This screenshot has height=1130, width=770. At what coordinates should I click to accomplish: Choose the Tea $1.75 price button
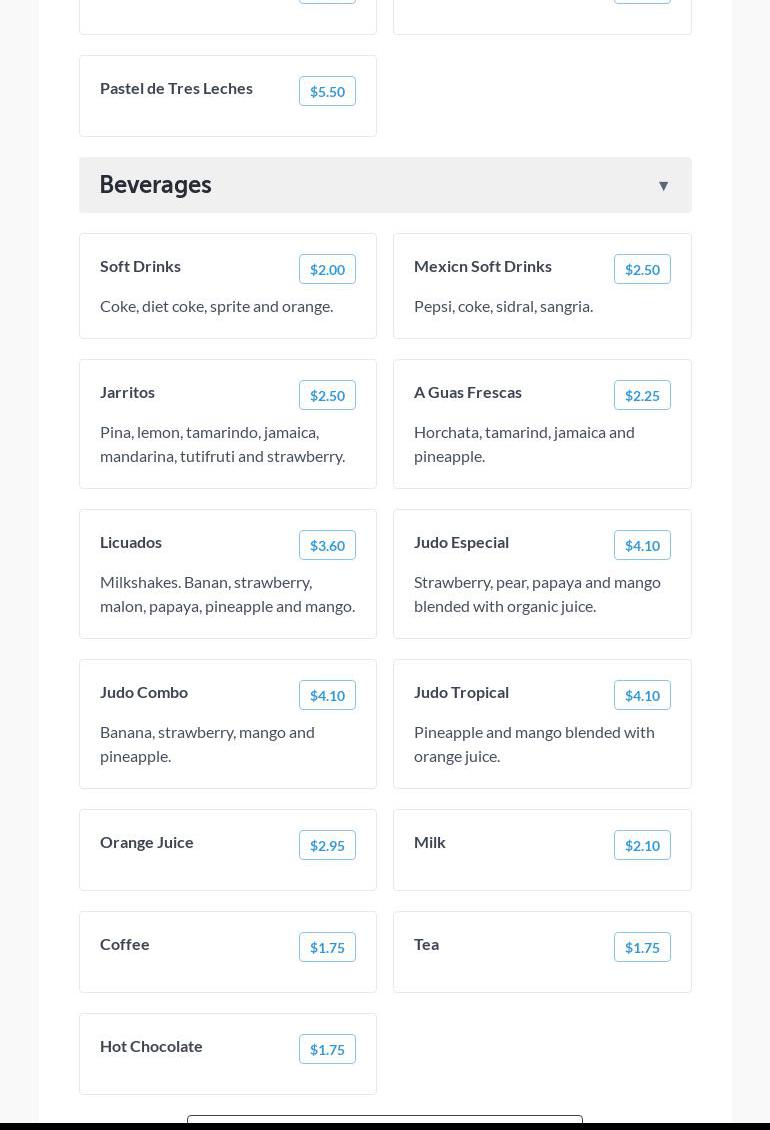pos(642,947)
